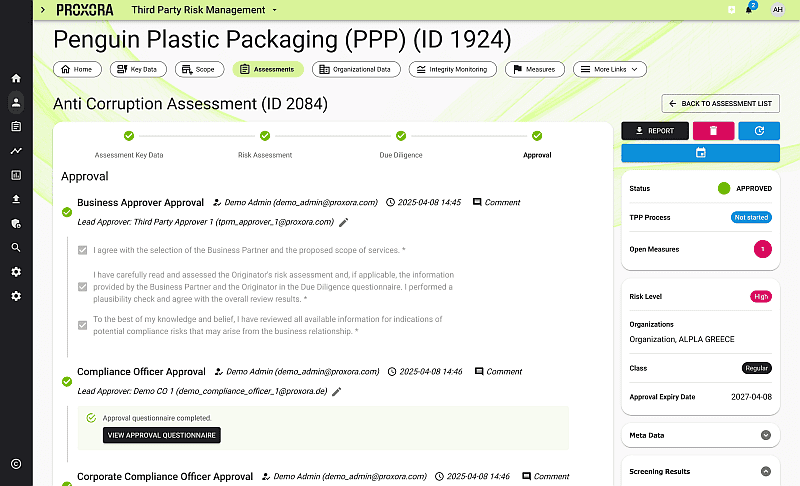The height and width of the screenshot is (486, 800).
Task: Go back to assessment list
Action: [x=720, y=104]
